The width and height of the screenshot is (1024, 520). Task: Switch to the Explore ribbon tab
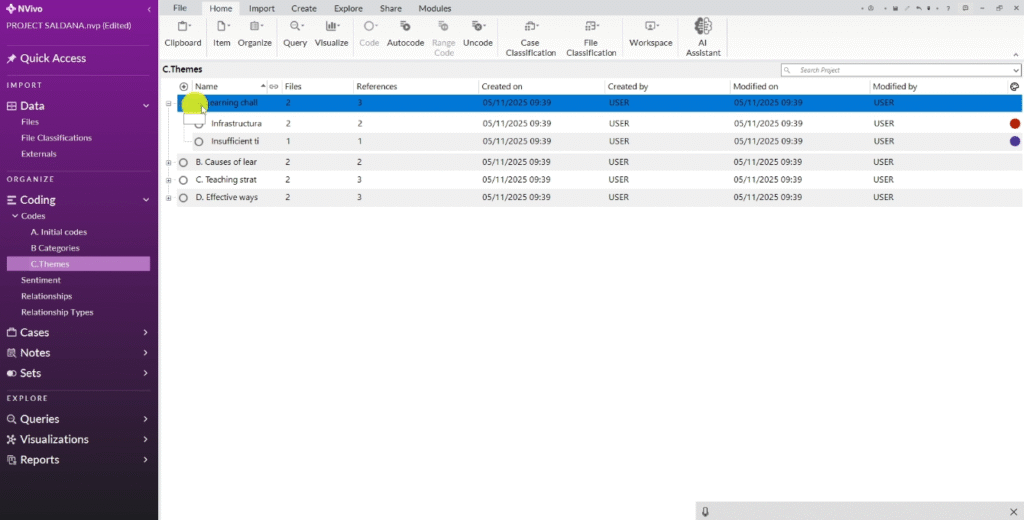click(348, 8)
